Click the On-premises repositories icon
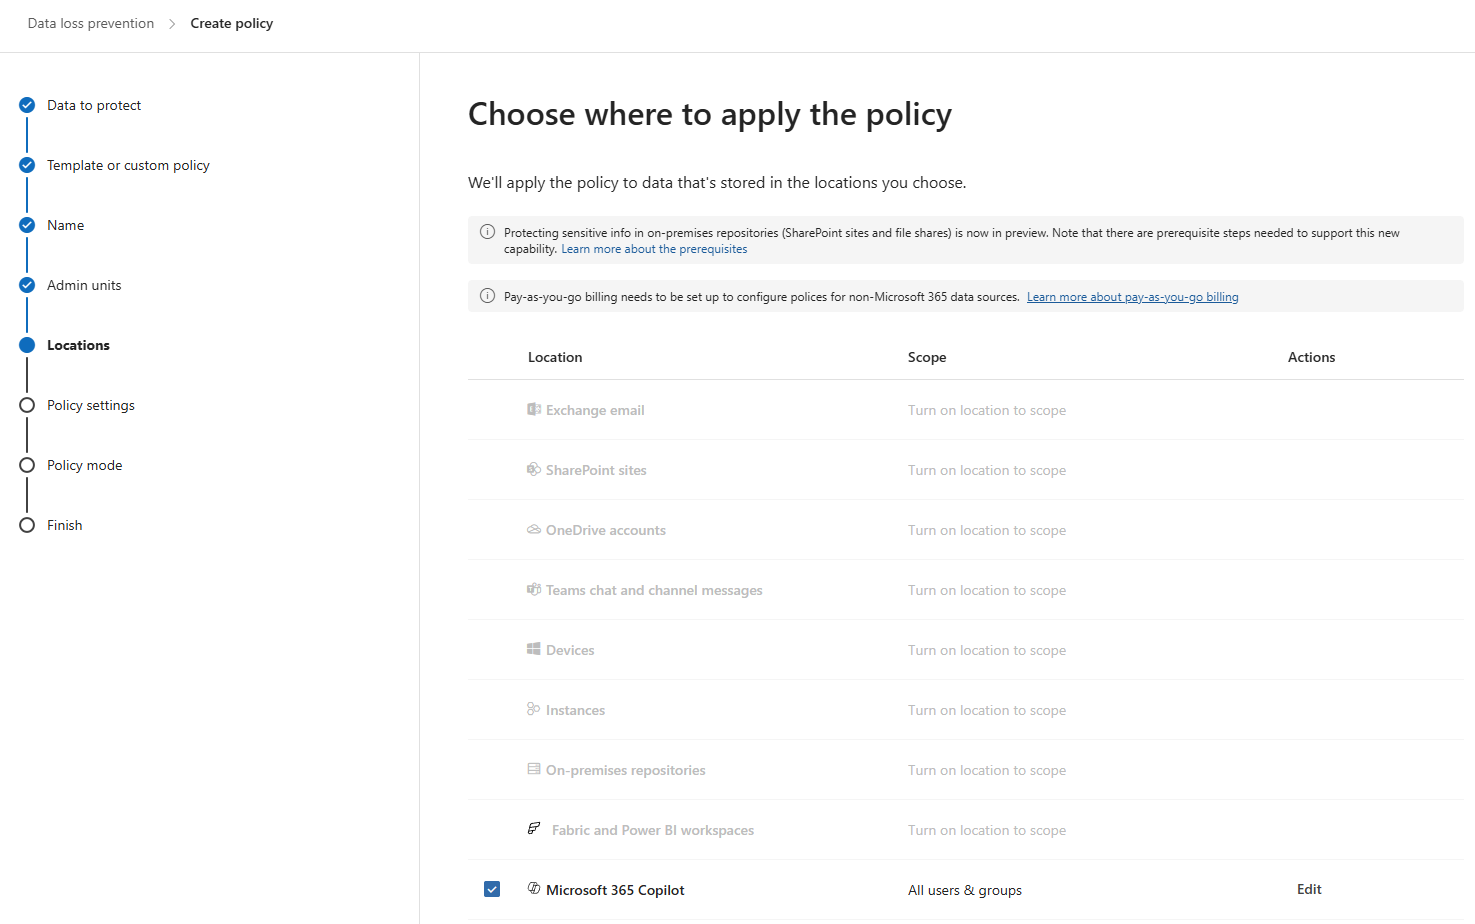Screen dimensions: 1475x924 coord(534,769)
